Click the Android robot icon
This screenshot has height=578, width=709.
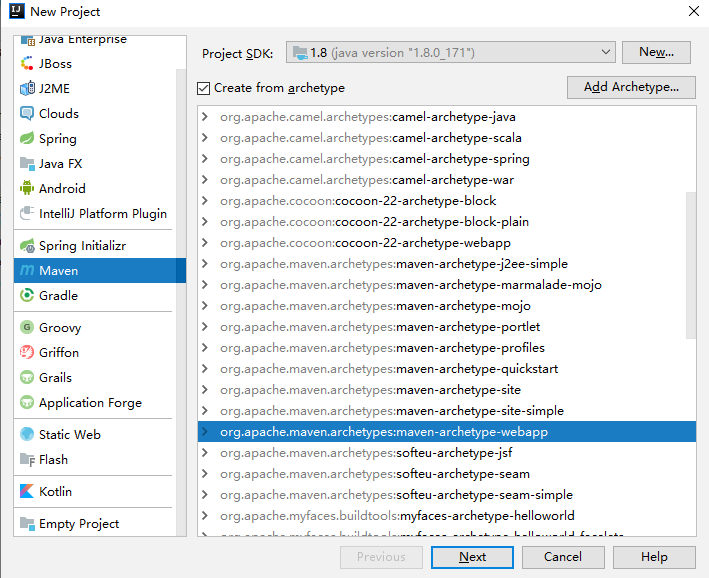pyautogui.click(x=27, y=188)
